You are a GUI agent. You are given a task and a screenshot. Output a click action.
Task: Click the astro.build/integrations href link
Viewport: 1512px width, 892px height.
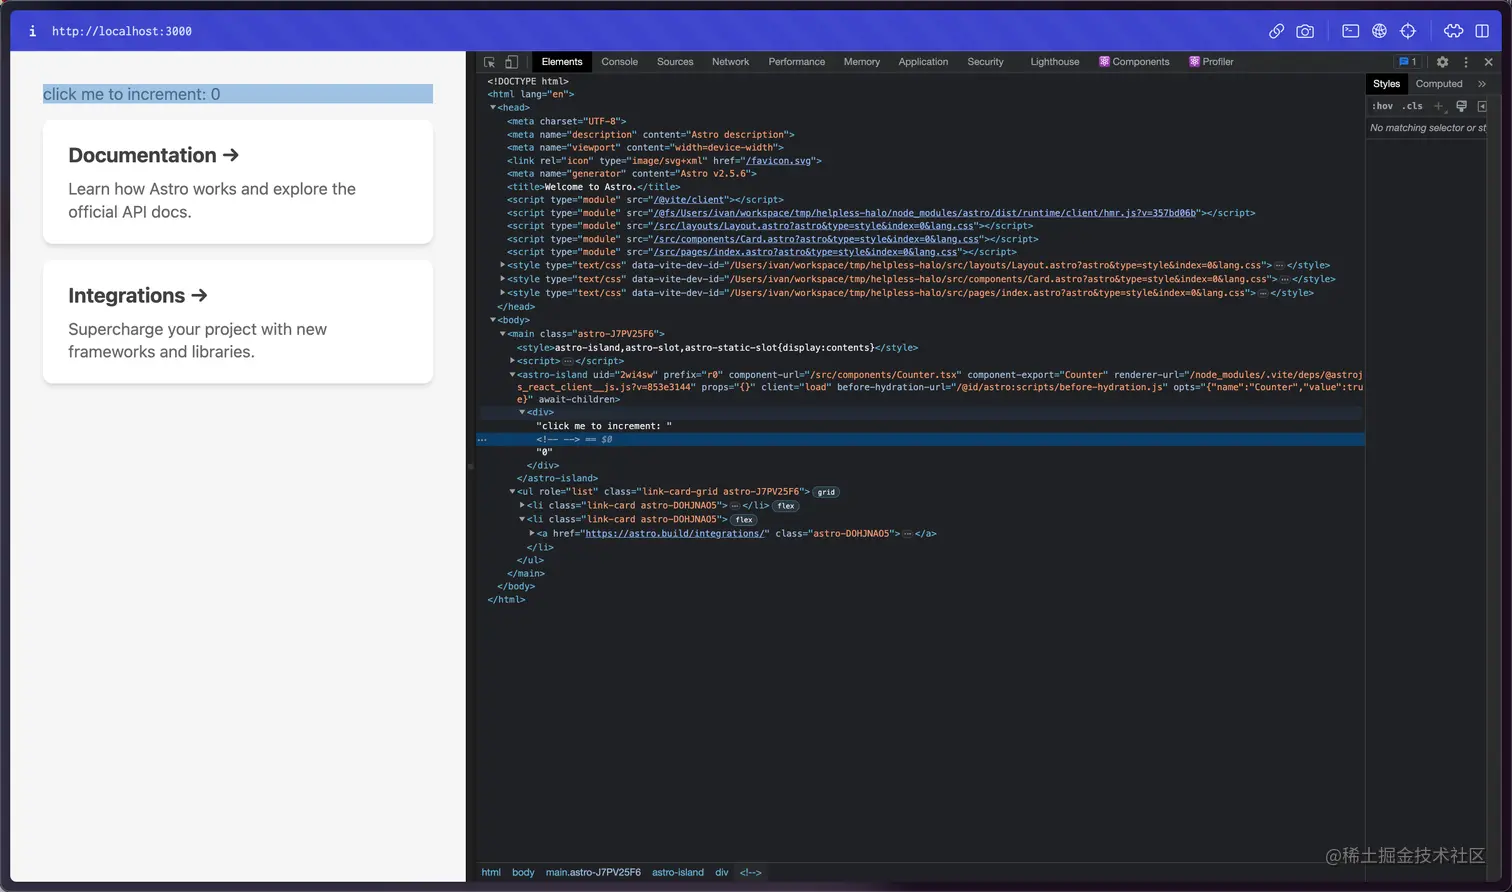click(x=676, y=534)
